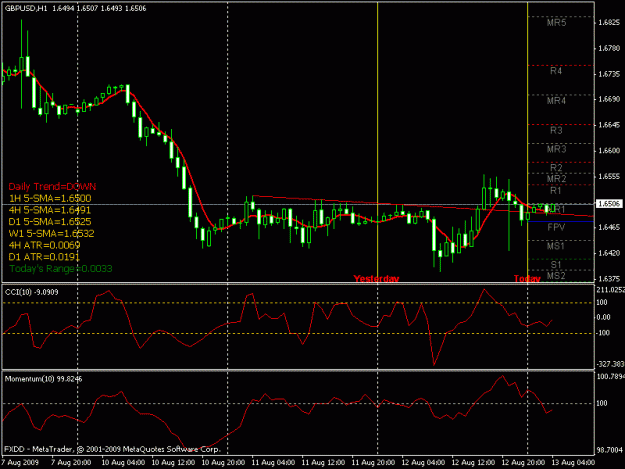
Task: Select the 0.00 level on CCI axis
Action: pyautogui.click(x=603, y=317)
